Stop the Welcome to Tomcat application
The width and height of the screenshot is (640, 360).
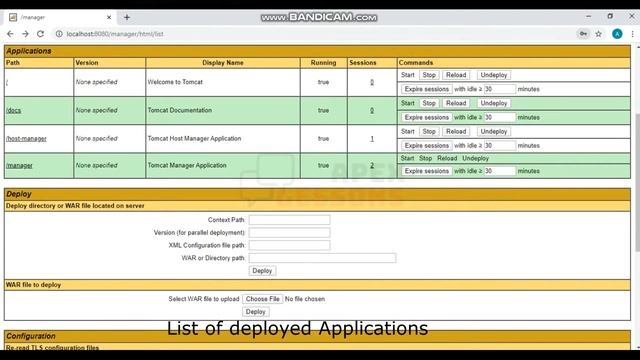pyautogui.click(x=429, y=75)
